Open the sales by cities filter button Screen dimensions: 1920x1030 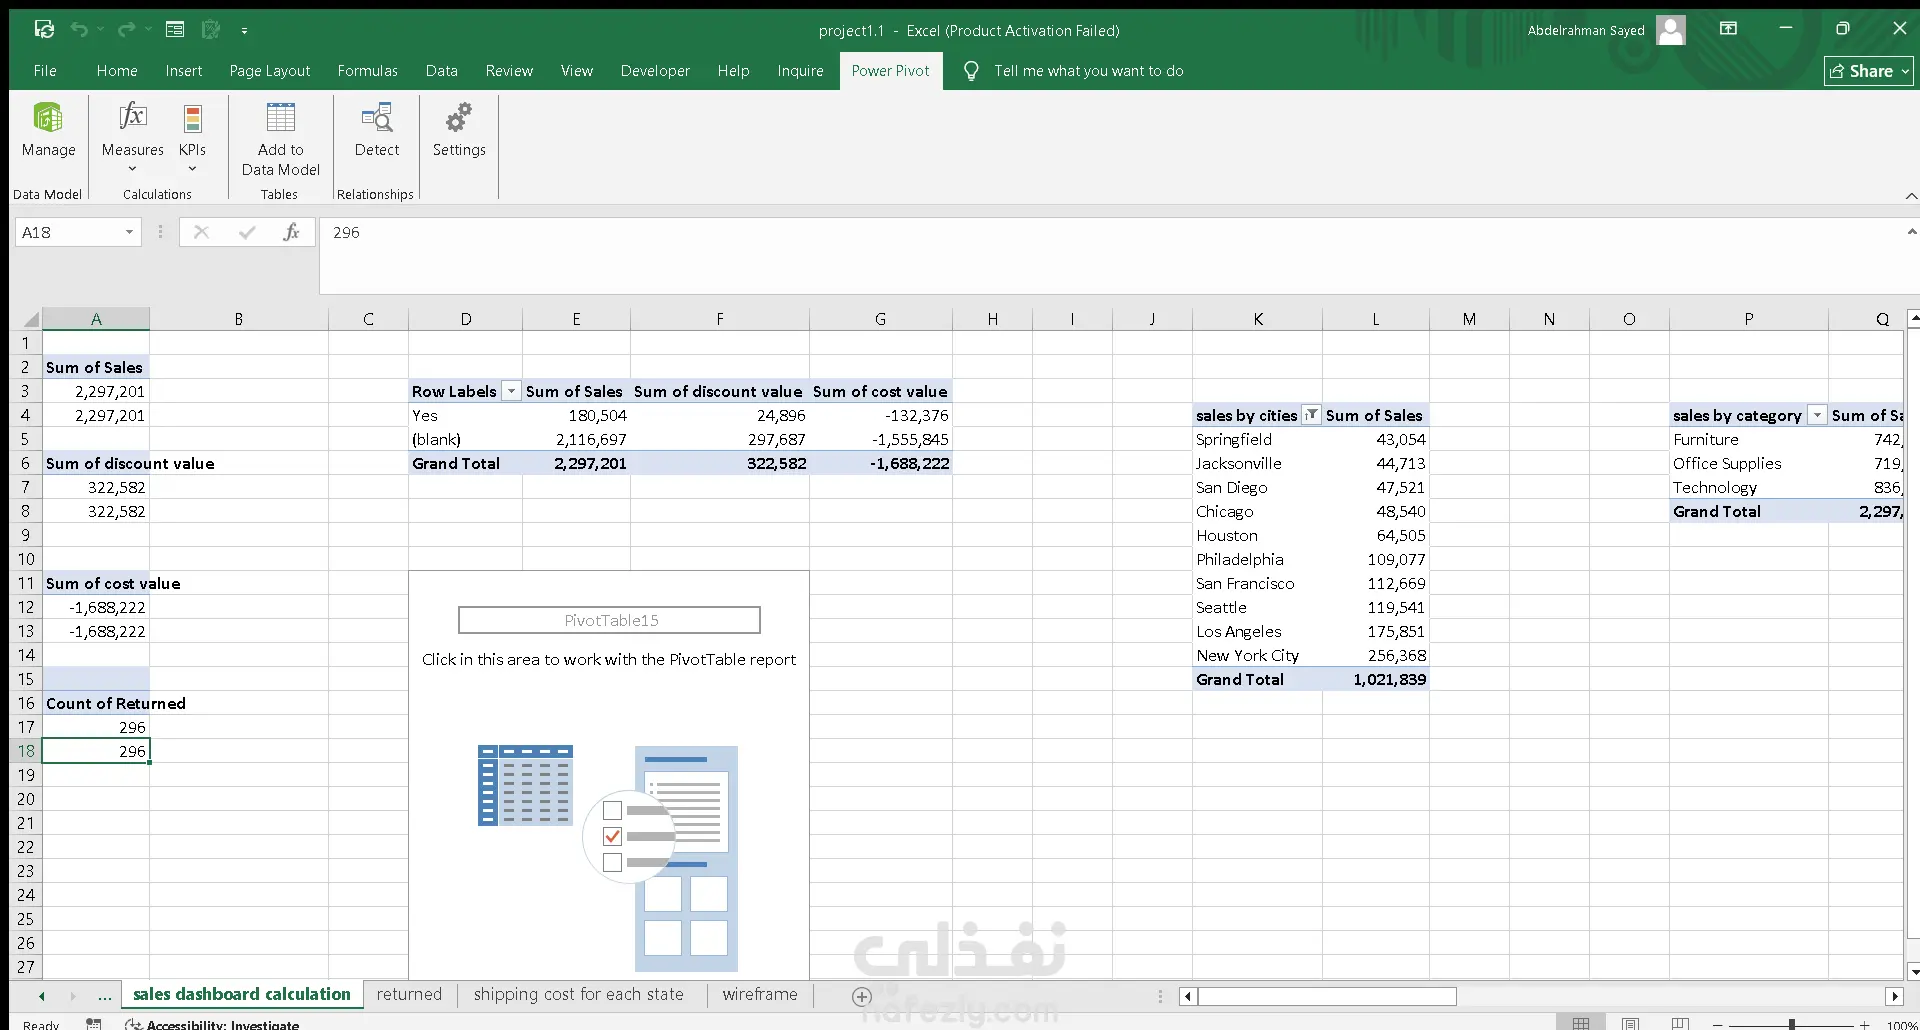click(1311, 415)
